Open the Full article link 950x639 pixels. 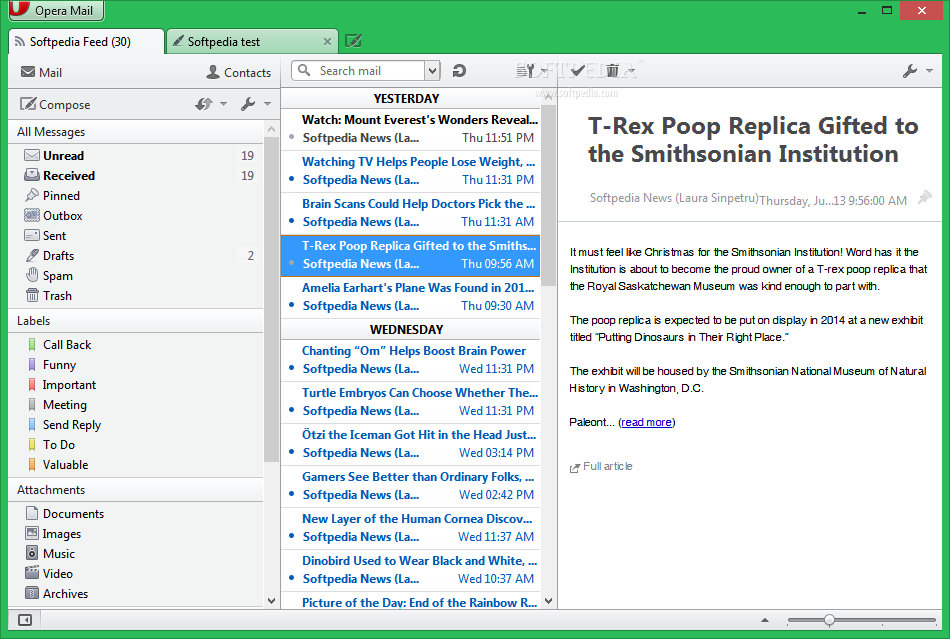[601, 466]
